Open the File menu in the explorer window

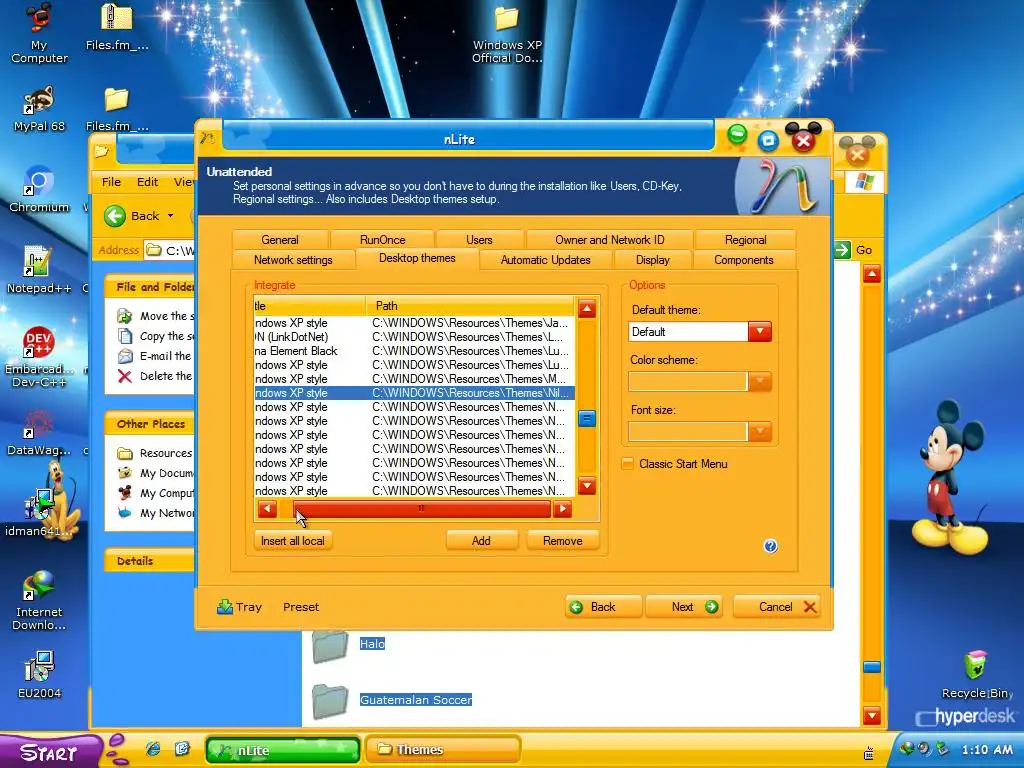click(x=111, y=182)
